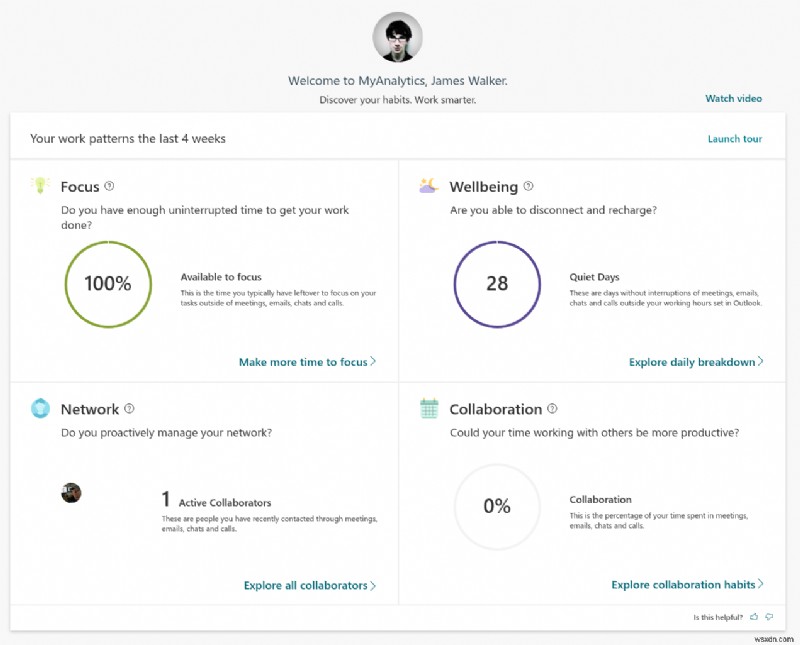Click the Focus question about uninterrupted time

205,217
